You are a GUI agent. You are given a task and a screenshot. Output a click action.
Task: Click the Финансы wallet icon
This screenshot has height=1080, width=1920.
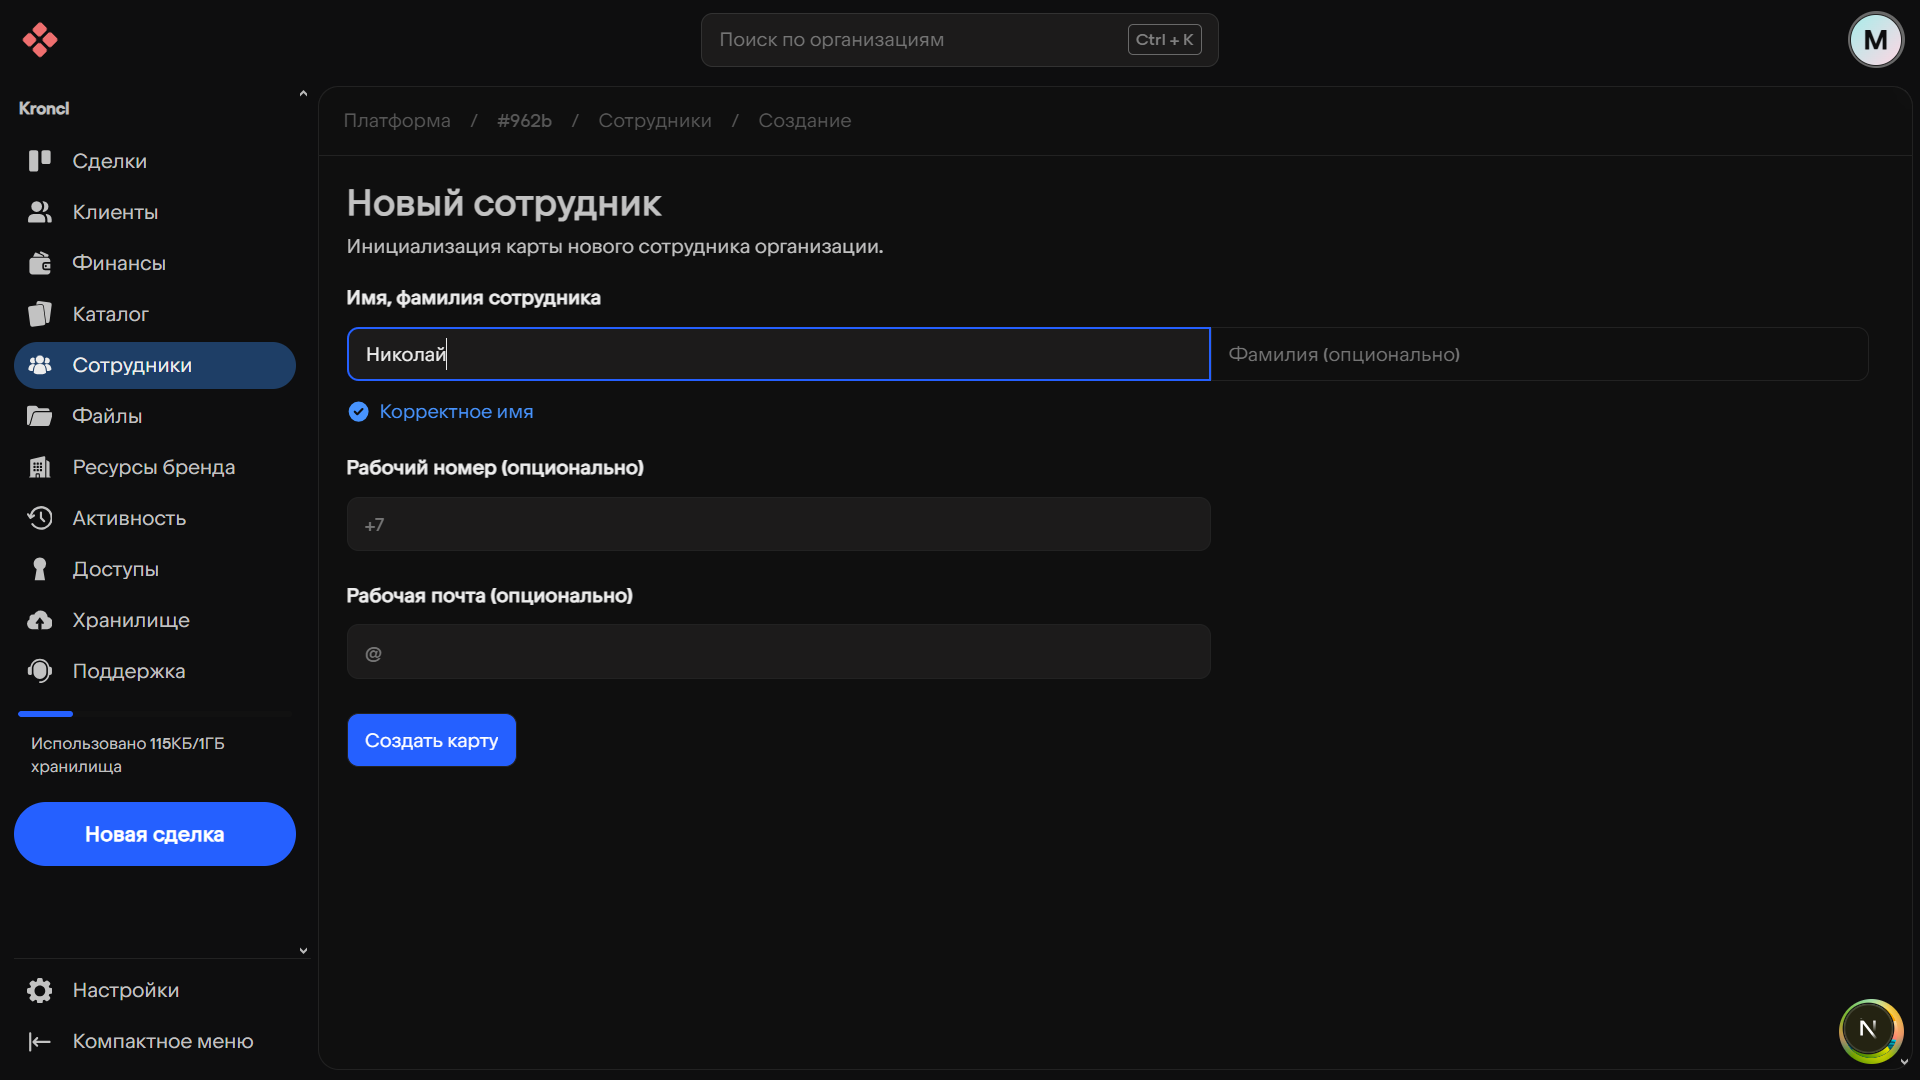coord(40,263)
